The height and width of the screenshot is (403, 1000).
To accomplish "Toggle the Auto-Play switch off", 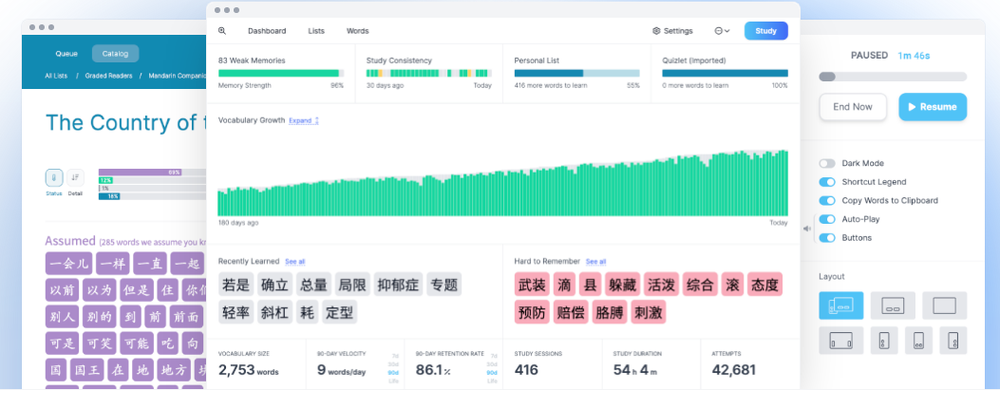I will click(x=827, y=219).
